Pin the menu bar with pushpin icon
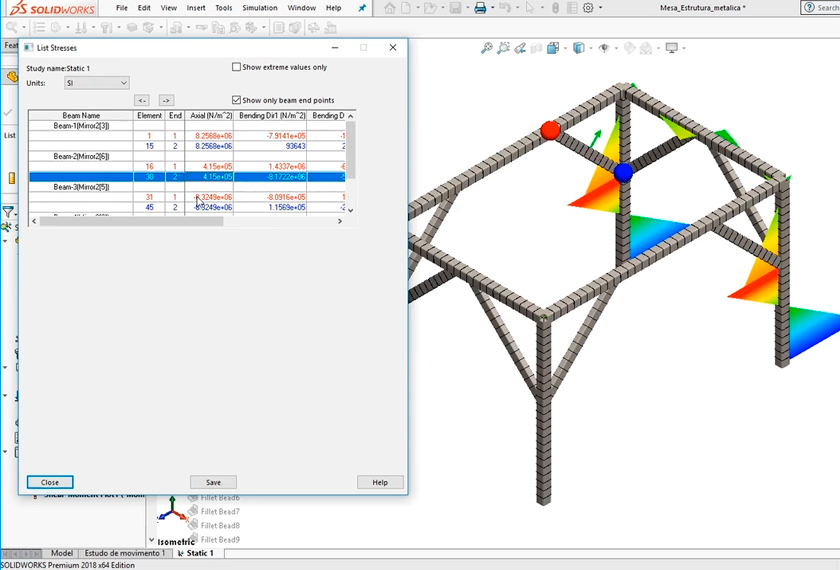Image resolution: width=840 pixels, height=570 pixels. point(362,8)
